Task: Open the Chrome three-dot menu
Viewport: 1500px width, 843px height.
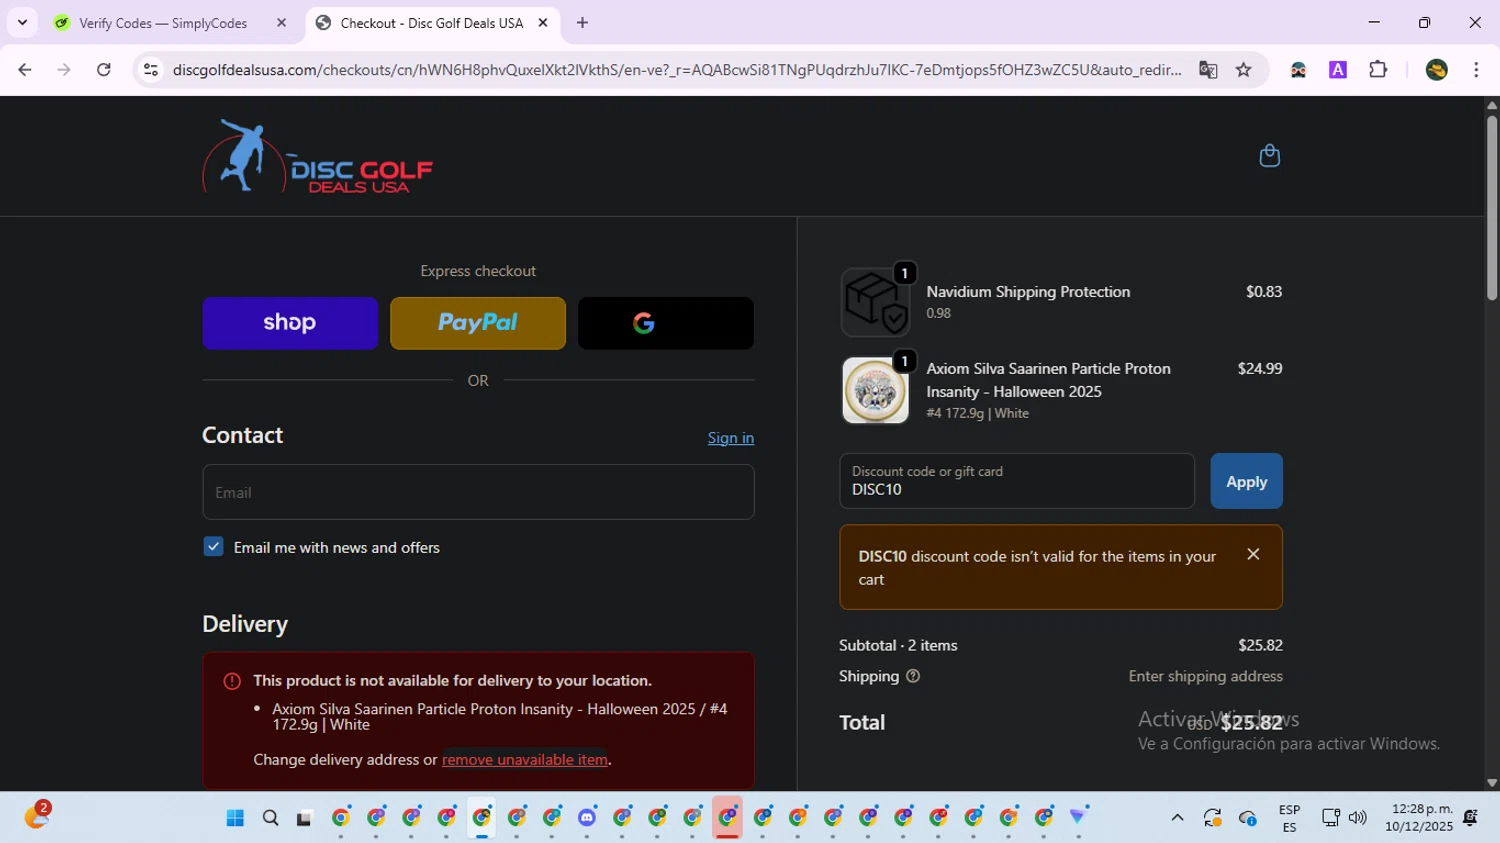Action: (x=1476, y=70)
